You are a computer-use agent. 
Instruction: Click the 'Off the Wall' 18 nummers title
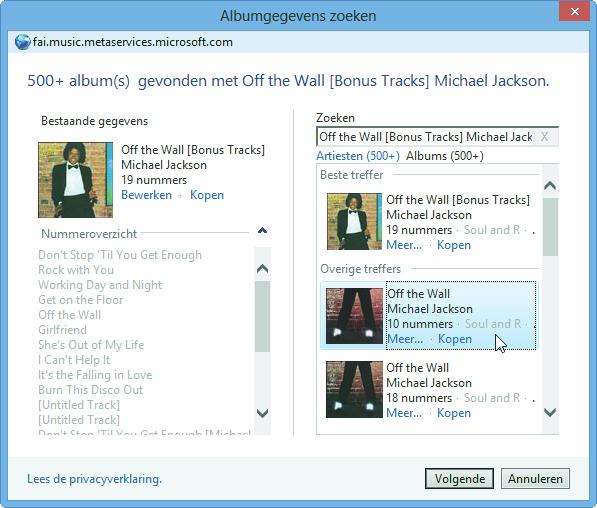click(x=418, y=367)
